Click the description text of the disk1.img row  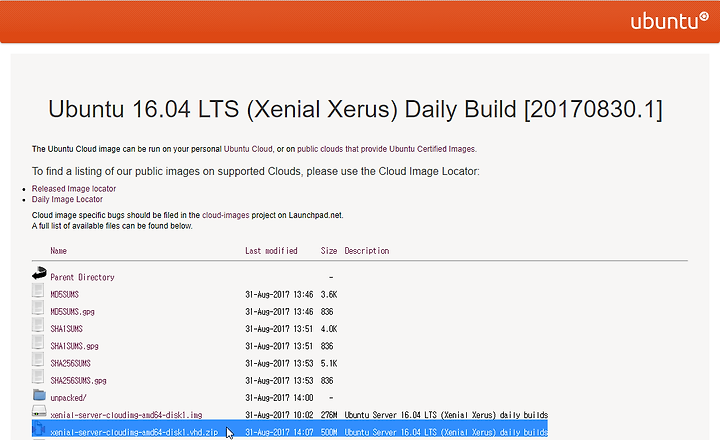point(446,415)
